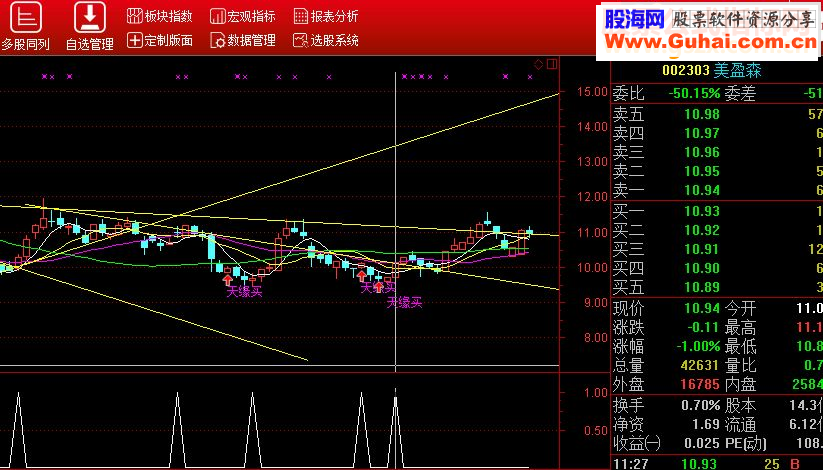Click the 9.00 price axis label

click(x=596, y=302)
